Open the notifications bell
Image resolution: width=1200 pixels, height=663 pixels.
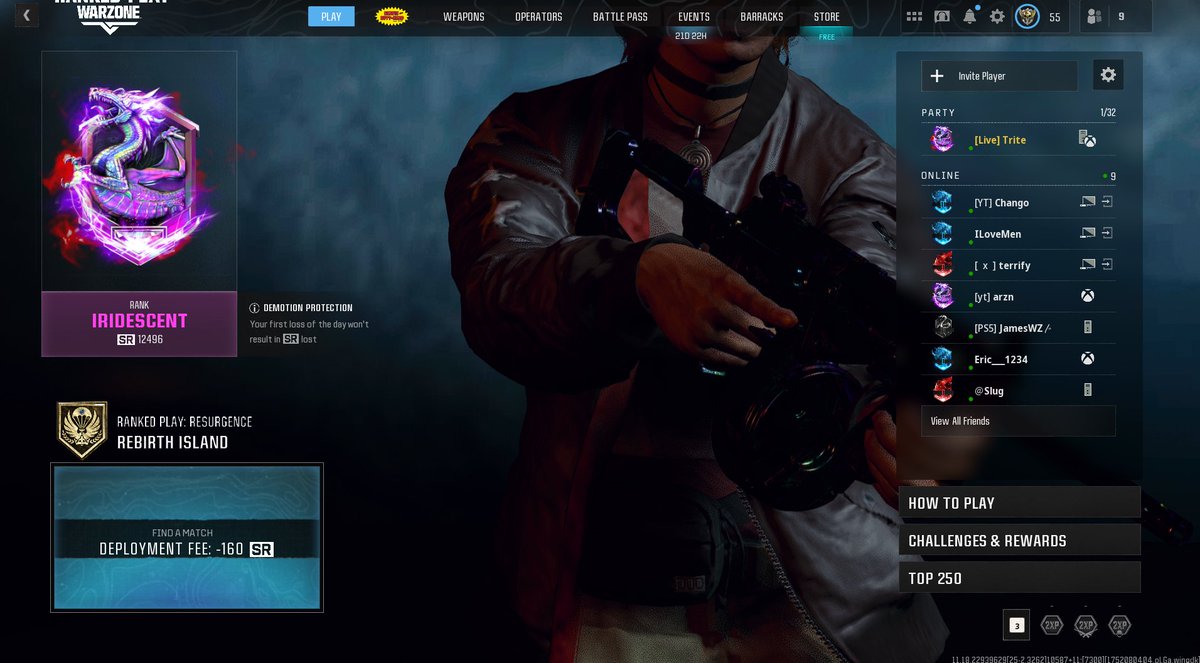click(970, 16)
